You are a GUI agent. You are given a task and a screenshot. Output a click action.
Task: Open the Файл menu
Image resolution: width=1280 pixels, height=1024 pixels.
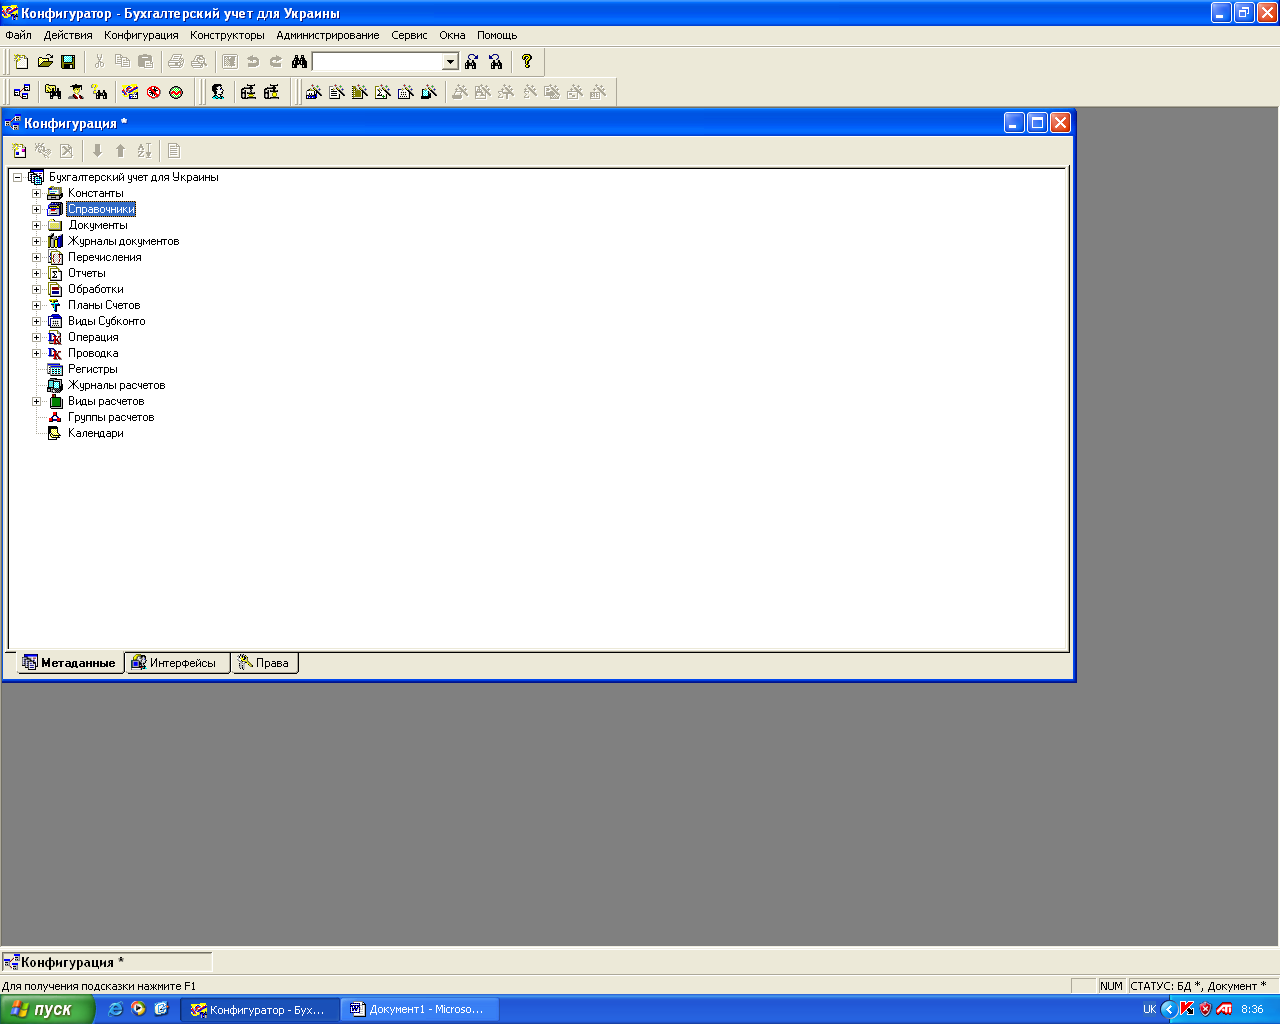(18, 35)
